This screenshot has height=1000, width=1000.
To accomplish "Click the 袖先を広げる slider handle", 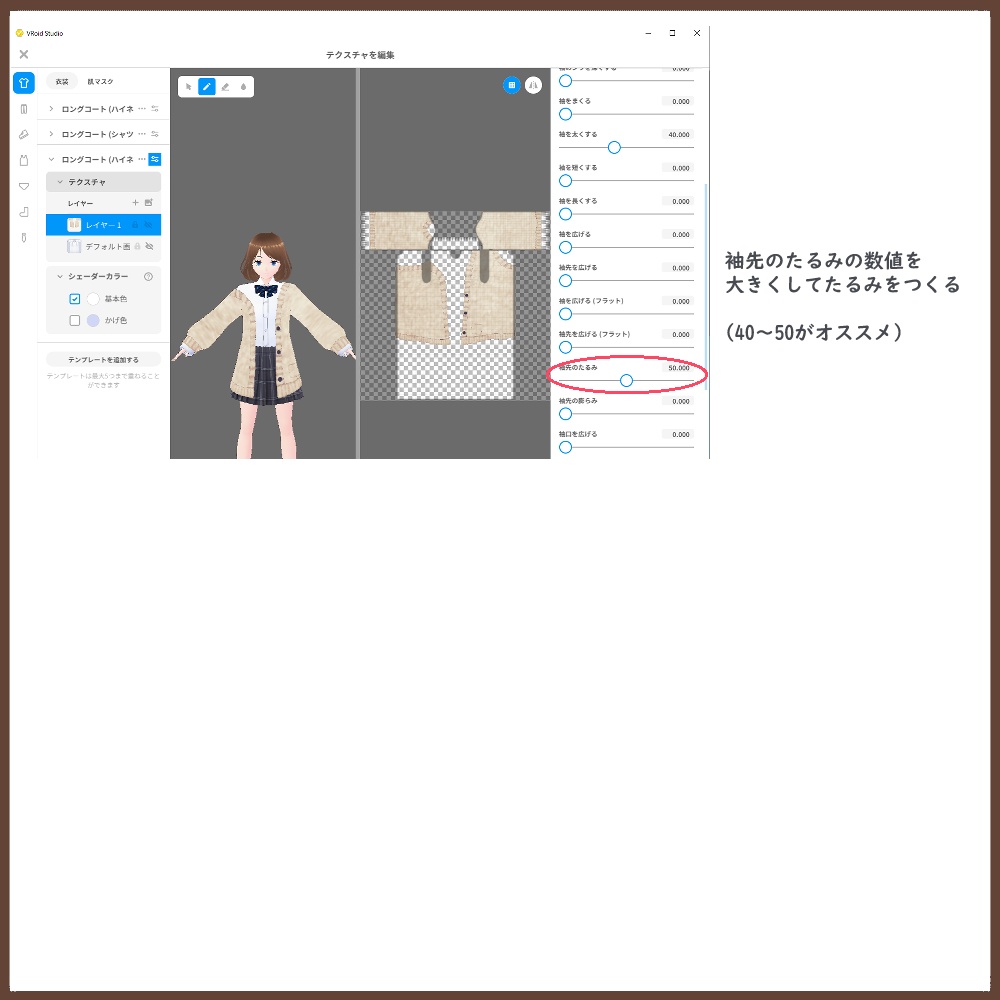I will pyautogui.click(x=565, y=281).
